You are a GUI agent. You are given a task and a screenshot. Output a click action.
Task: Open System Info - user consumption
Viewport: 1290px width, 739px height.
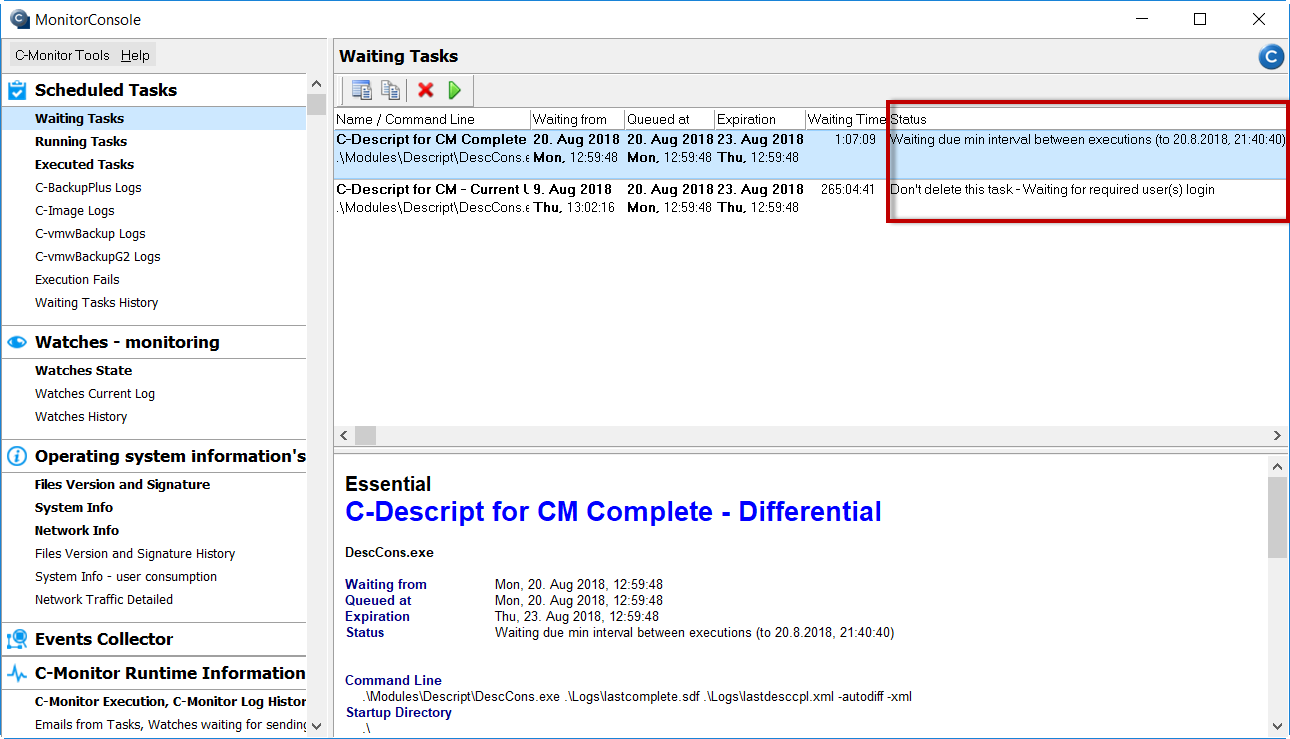click(x=126, y=577)
